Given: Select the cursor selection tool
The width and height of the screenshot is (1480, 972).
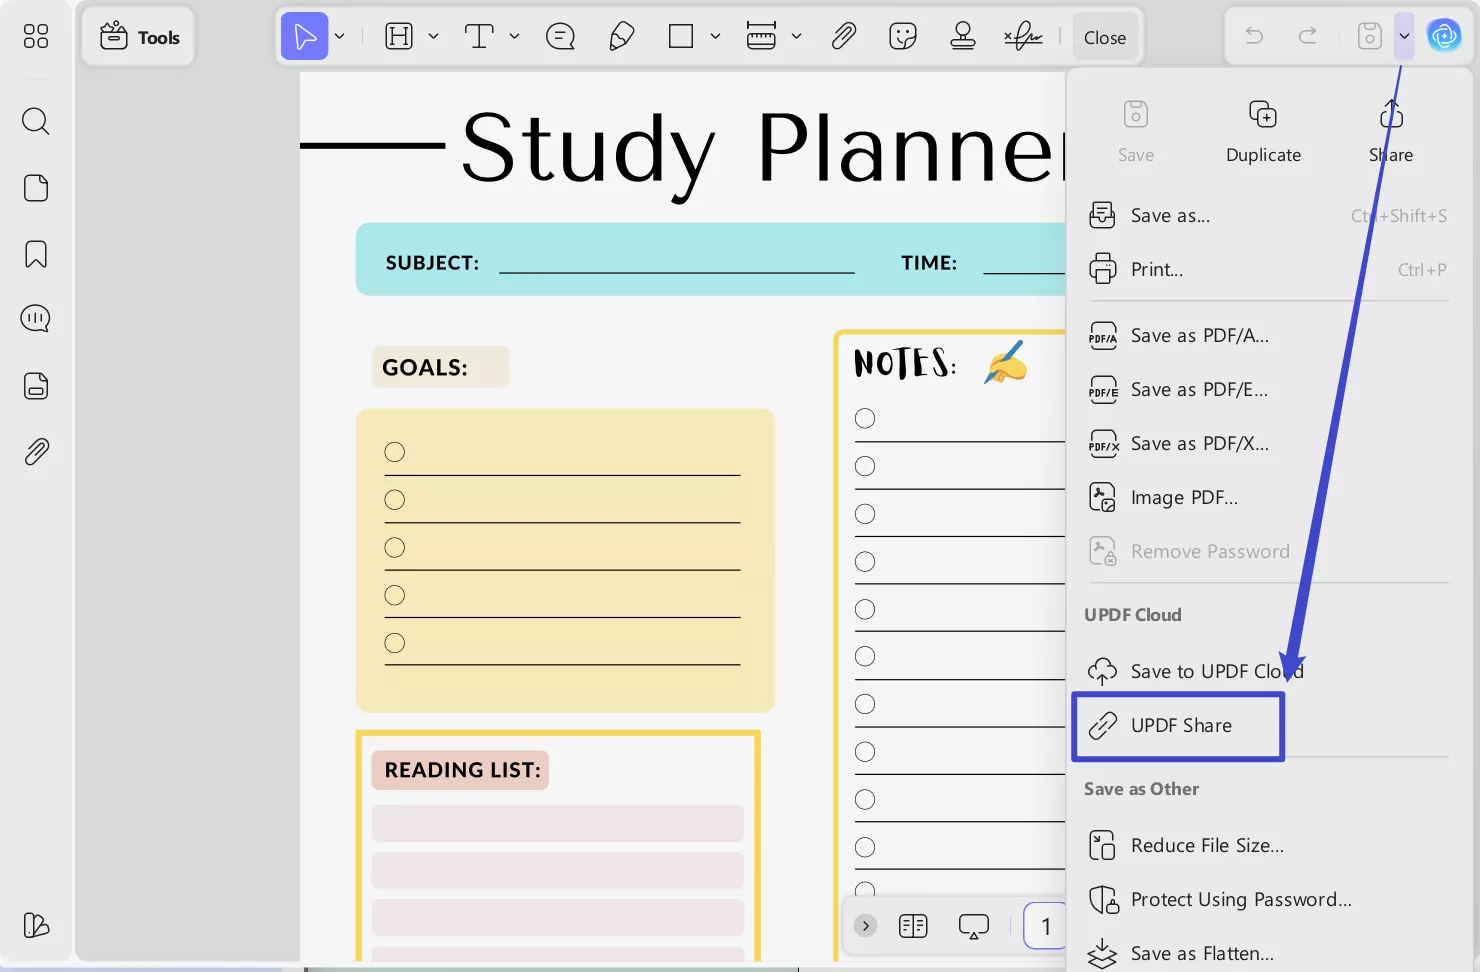Looking at the screenshot, I should pos(305,37).
